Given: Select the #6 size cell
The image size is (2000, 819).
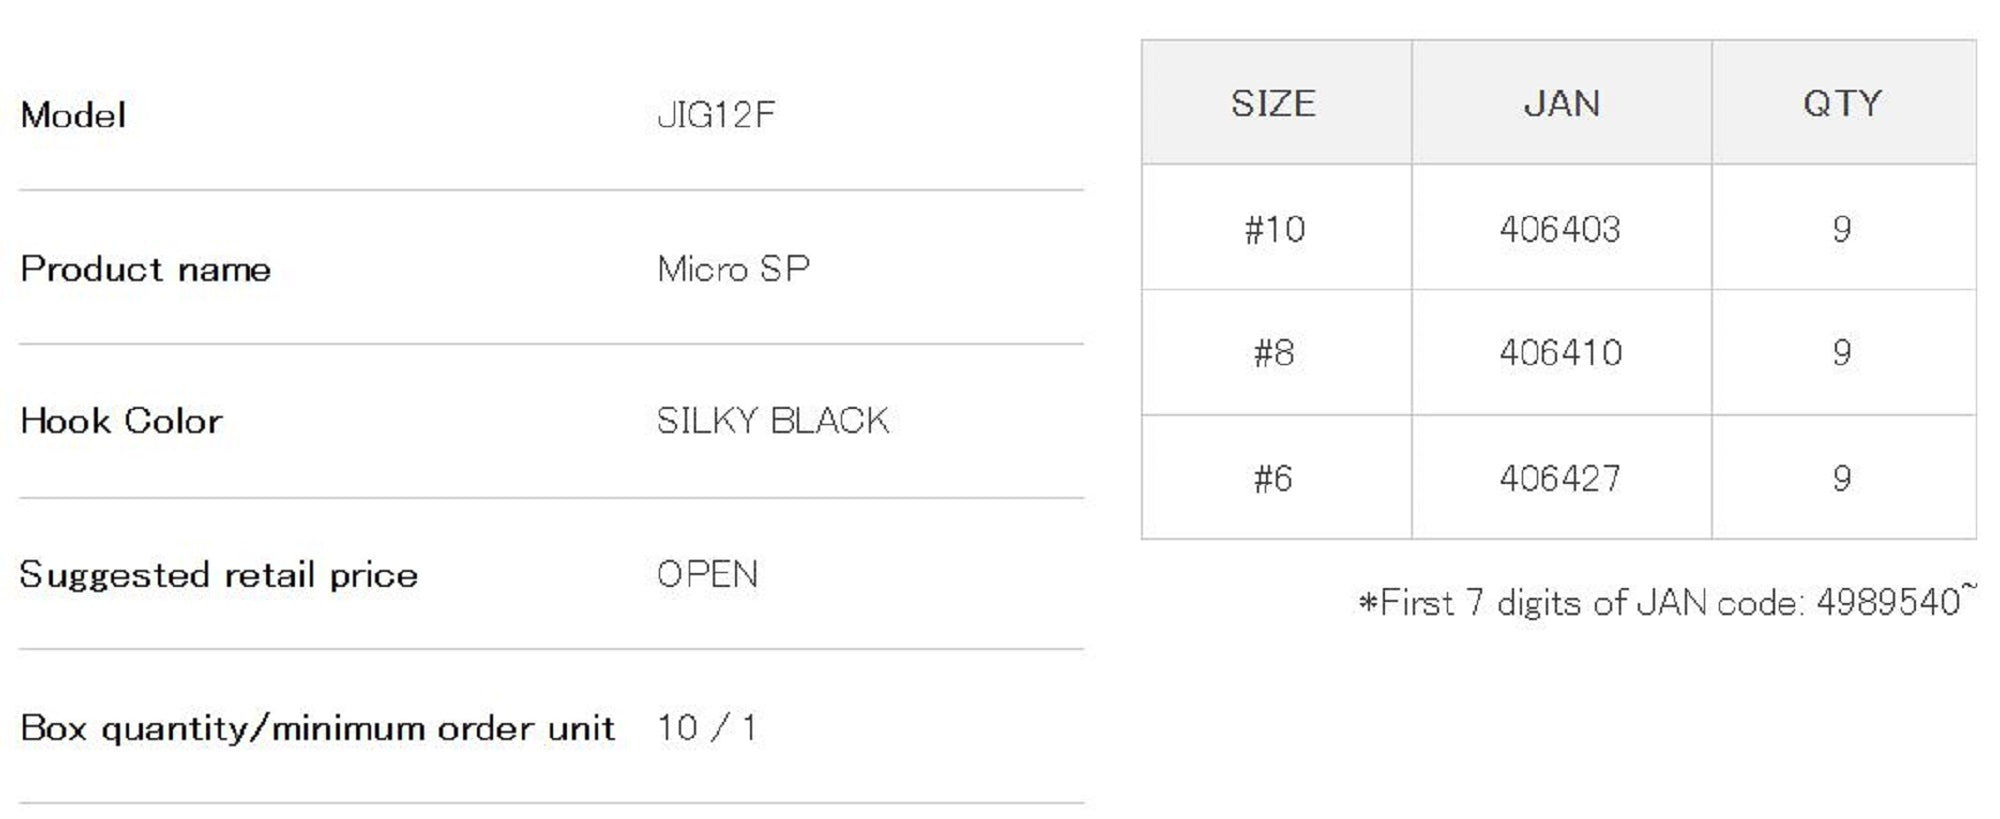Looking at the screenshot, I should point(1274,479).
